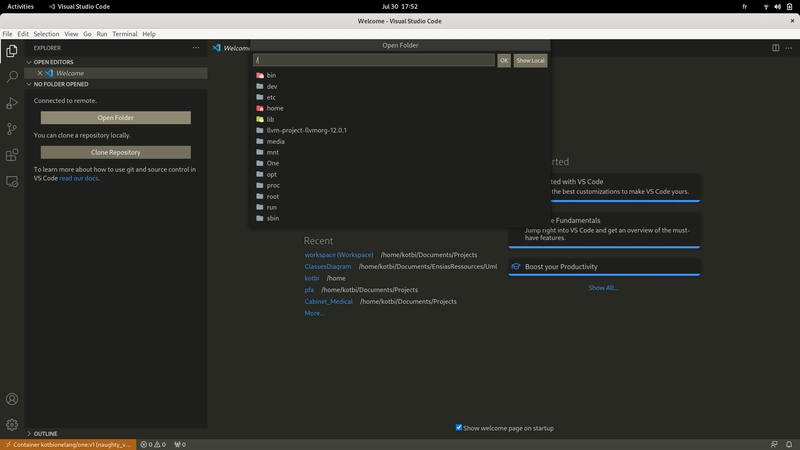Open the Selection menu
800x450 pixels.
(x=46, y=34)
